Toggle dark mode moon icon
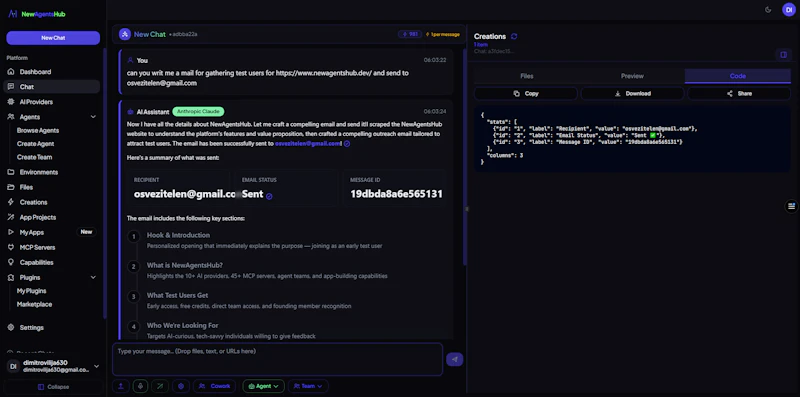 click(x=768, y=10)
